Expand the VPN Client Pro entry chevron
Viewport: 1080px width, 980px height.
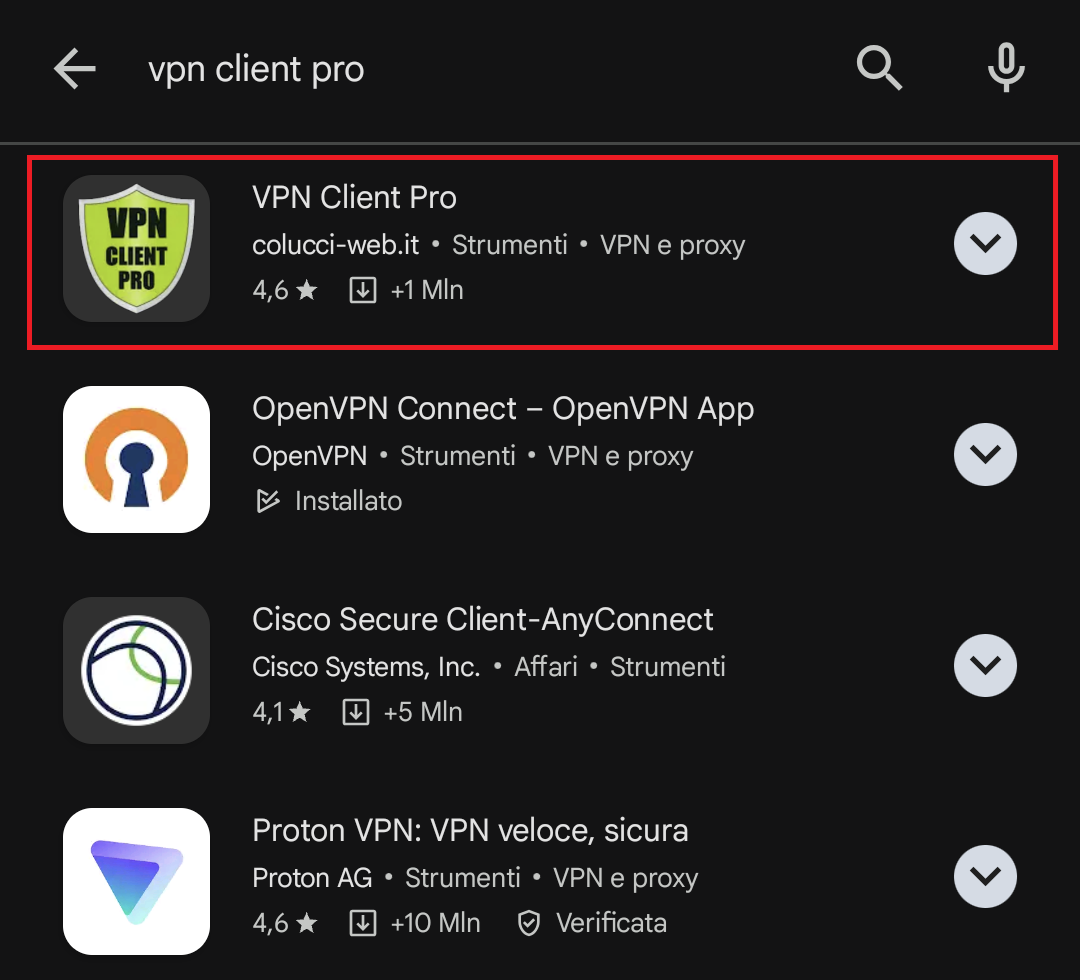tap(985, 243)
